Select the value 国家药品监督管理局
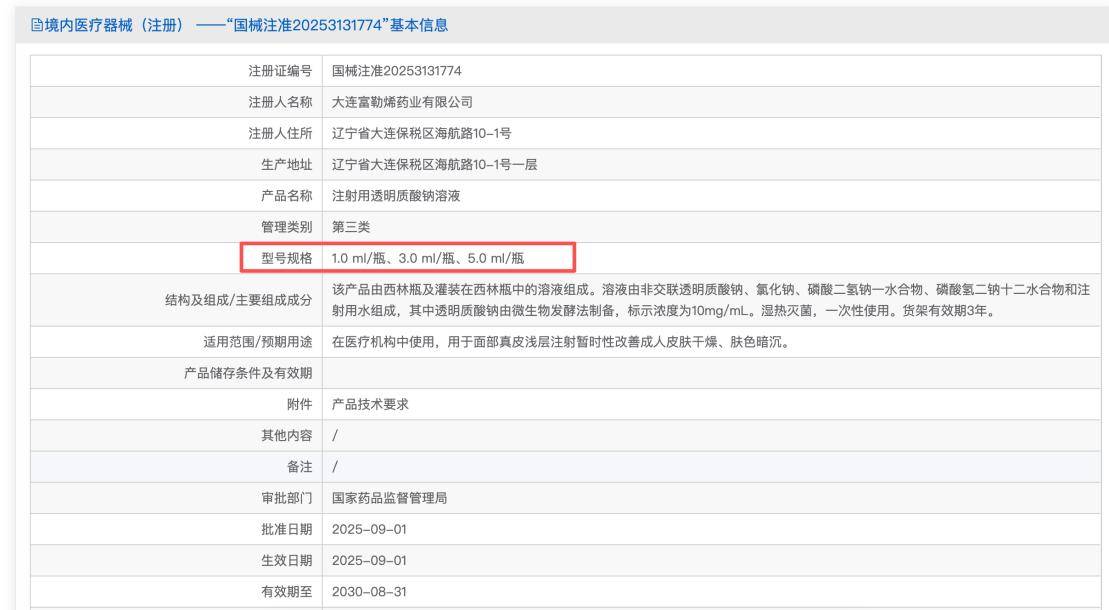 389,497
